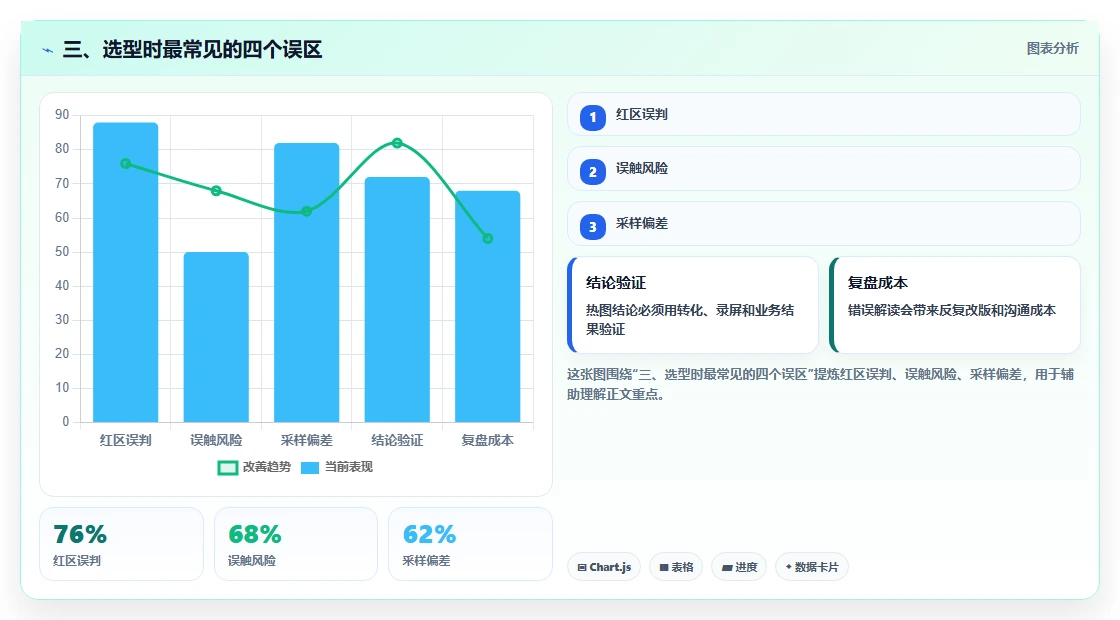Click the 图表分析 label in the header
The width and height of the screenshot is (1120, 620).
coord(1053,49)
